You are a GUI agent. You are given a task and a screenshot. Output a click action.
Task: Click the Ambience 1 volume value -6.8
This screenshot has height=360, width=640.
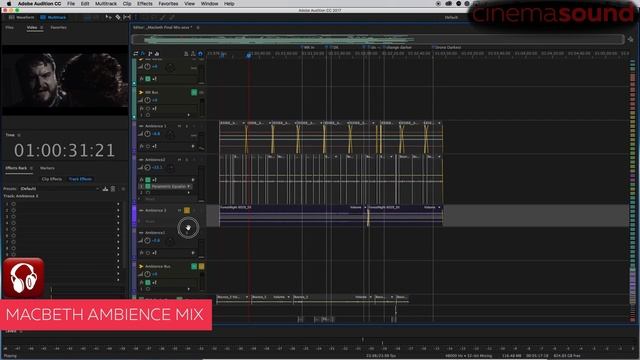tap(156, 134)
